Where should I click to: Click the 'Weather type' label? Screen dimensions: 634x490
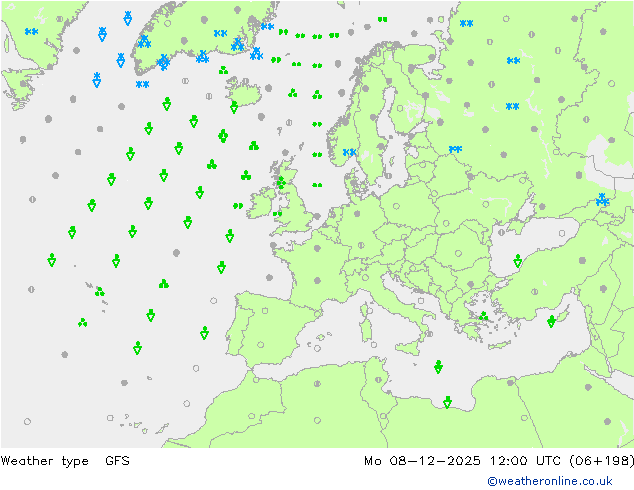[44, 461]
